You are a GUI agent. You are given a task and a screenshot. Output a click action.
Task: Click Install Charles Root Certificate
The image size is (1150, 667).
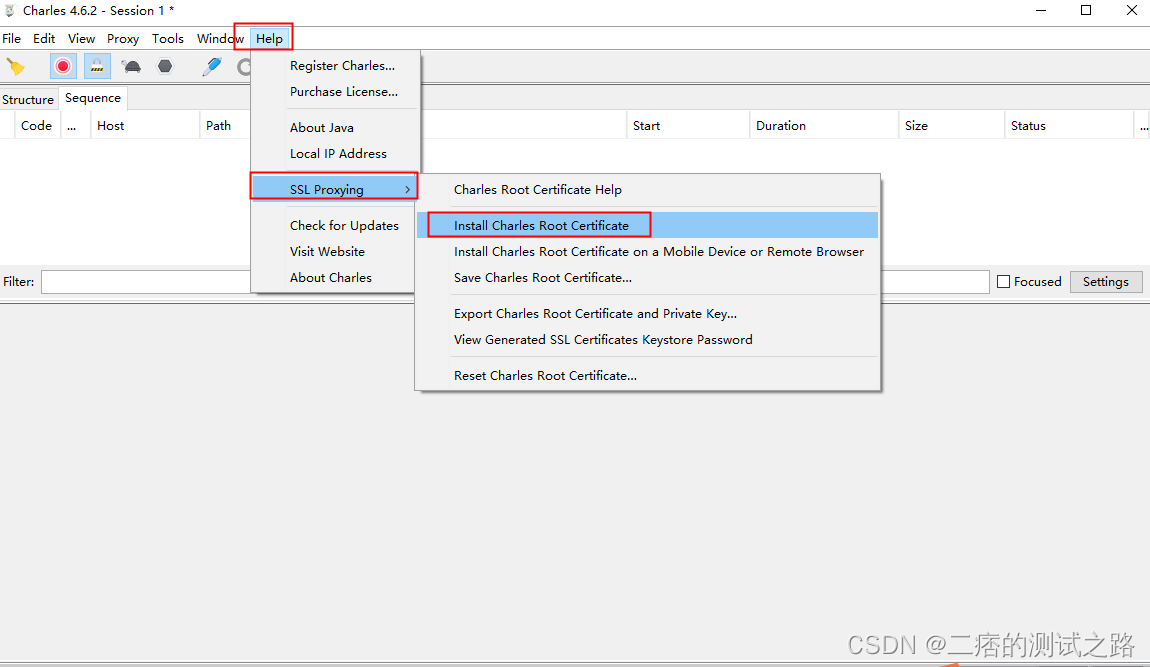[648, 225]
